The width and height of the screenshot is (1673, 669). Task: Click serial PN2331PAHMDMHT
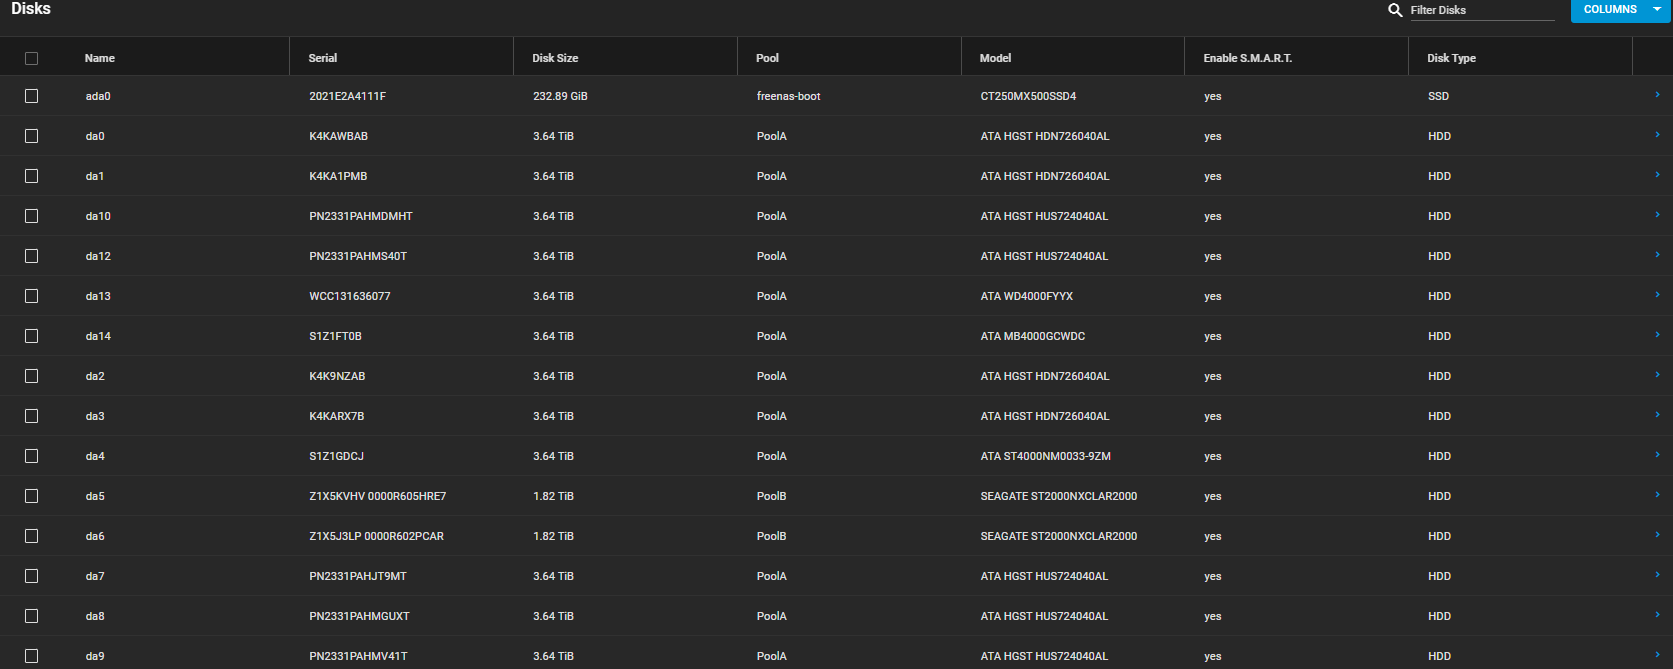pos(361,216)
